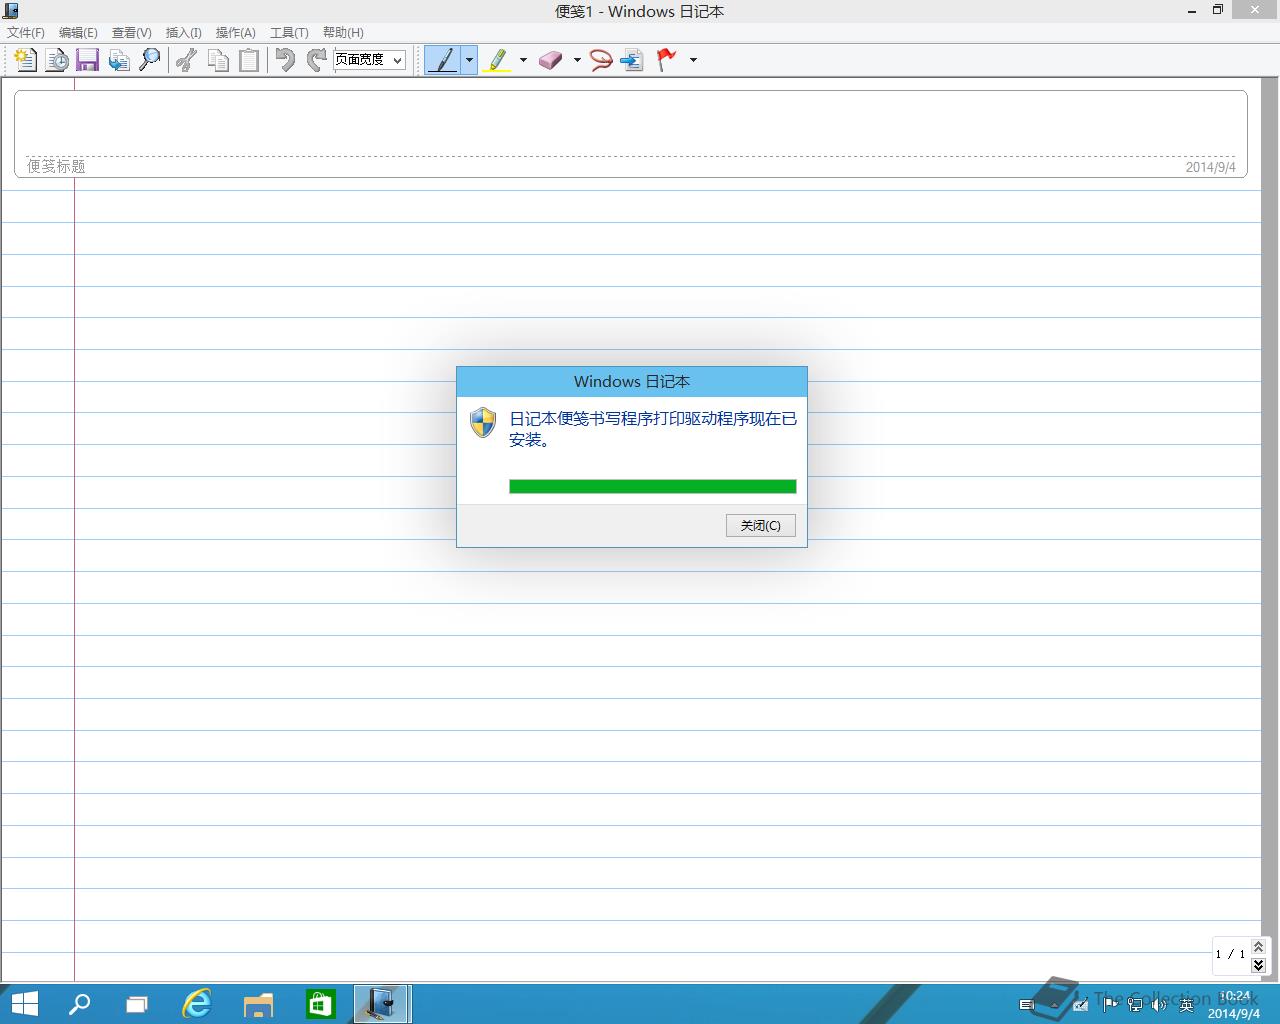
Task: Go to next page arrow
Action: (1258, 965)
